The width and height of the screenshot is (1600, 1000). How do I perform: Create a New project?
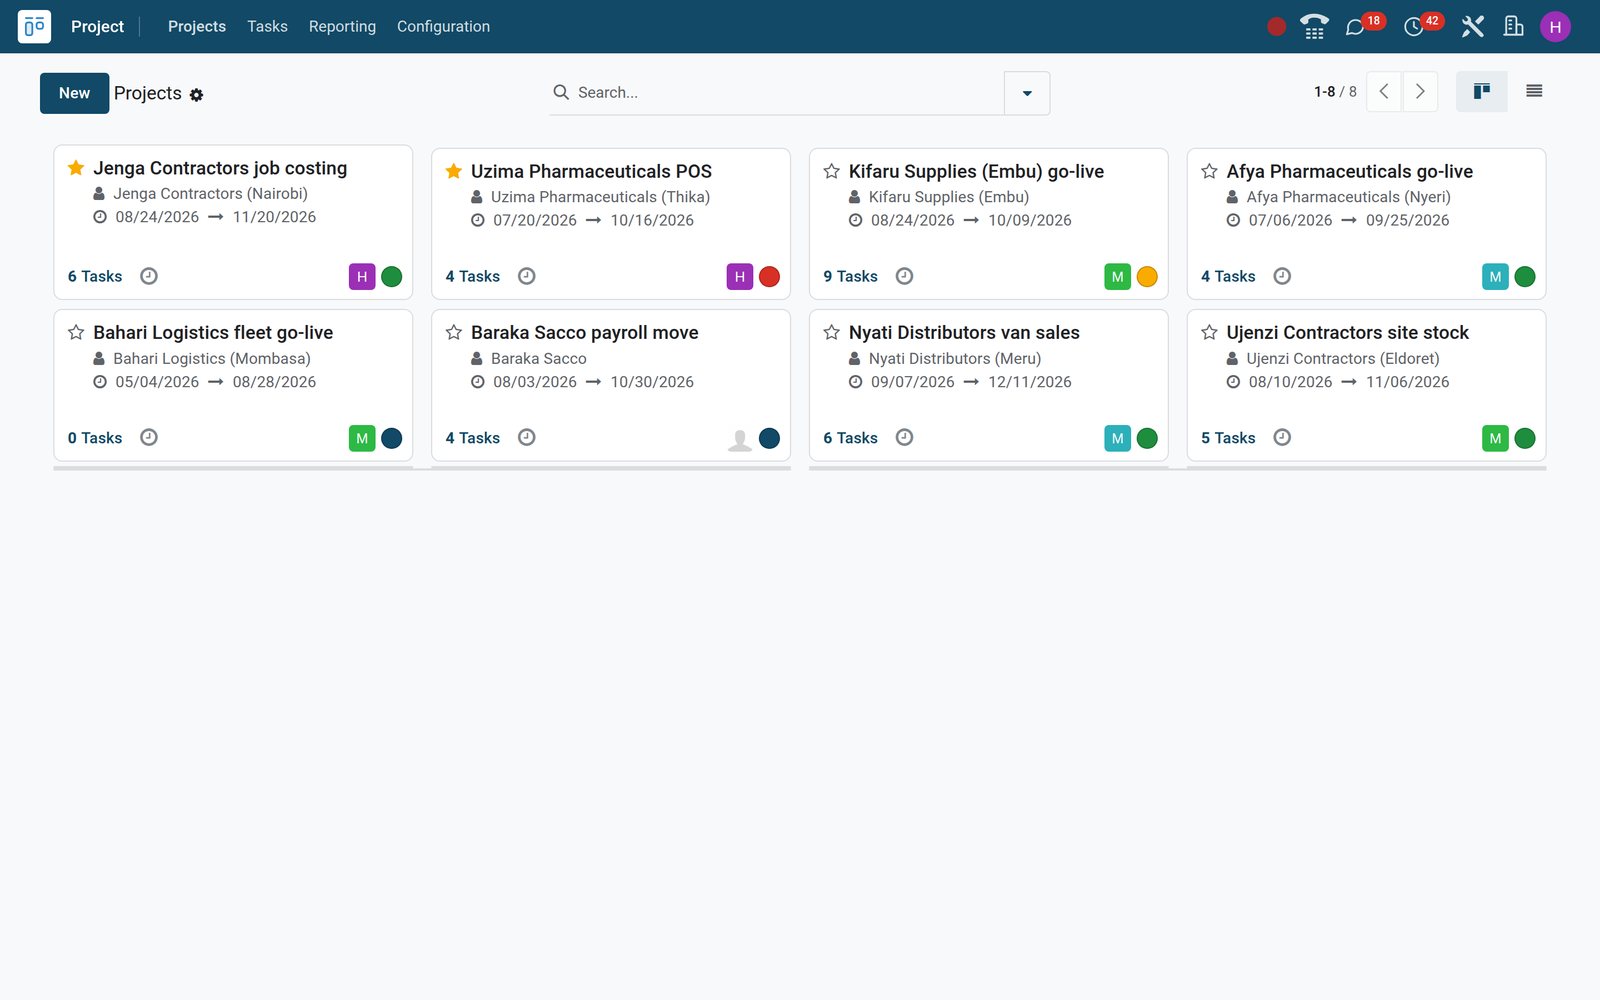(74, 93)
